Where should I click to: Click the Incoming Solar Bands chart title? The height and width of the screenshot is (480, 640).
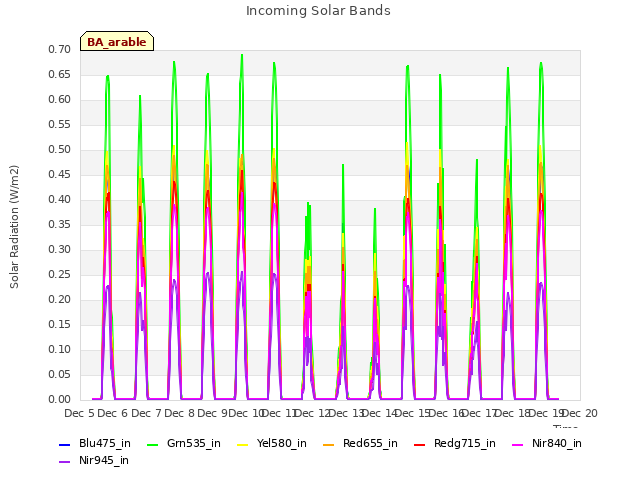318,11
